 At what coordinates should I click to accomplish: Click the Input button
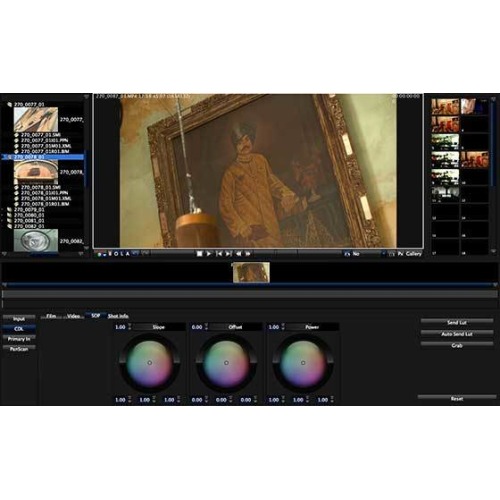[19, 319]
